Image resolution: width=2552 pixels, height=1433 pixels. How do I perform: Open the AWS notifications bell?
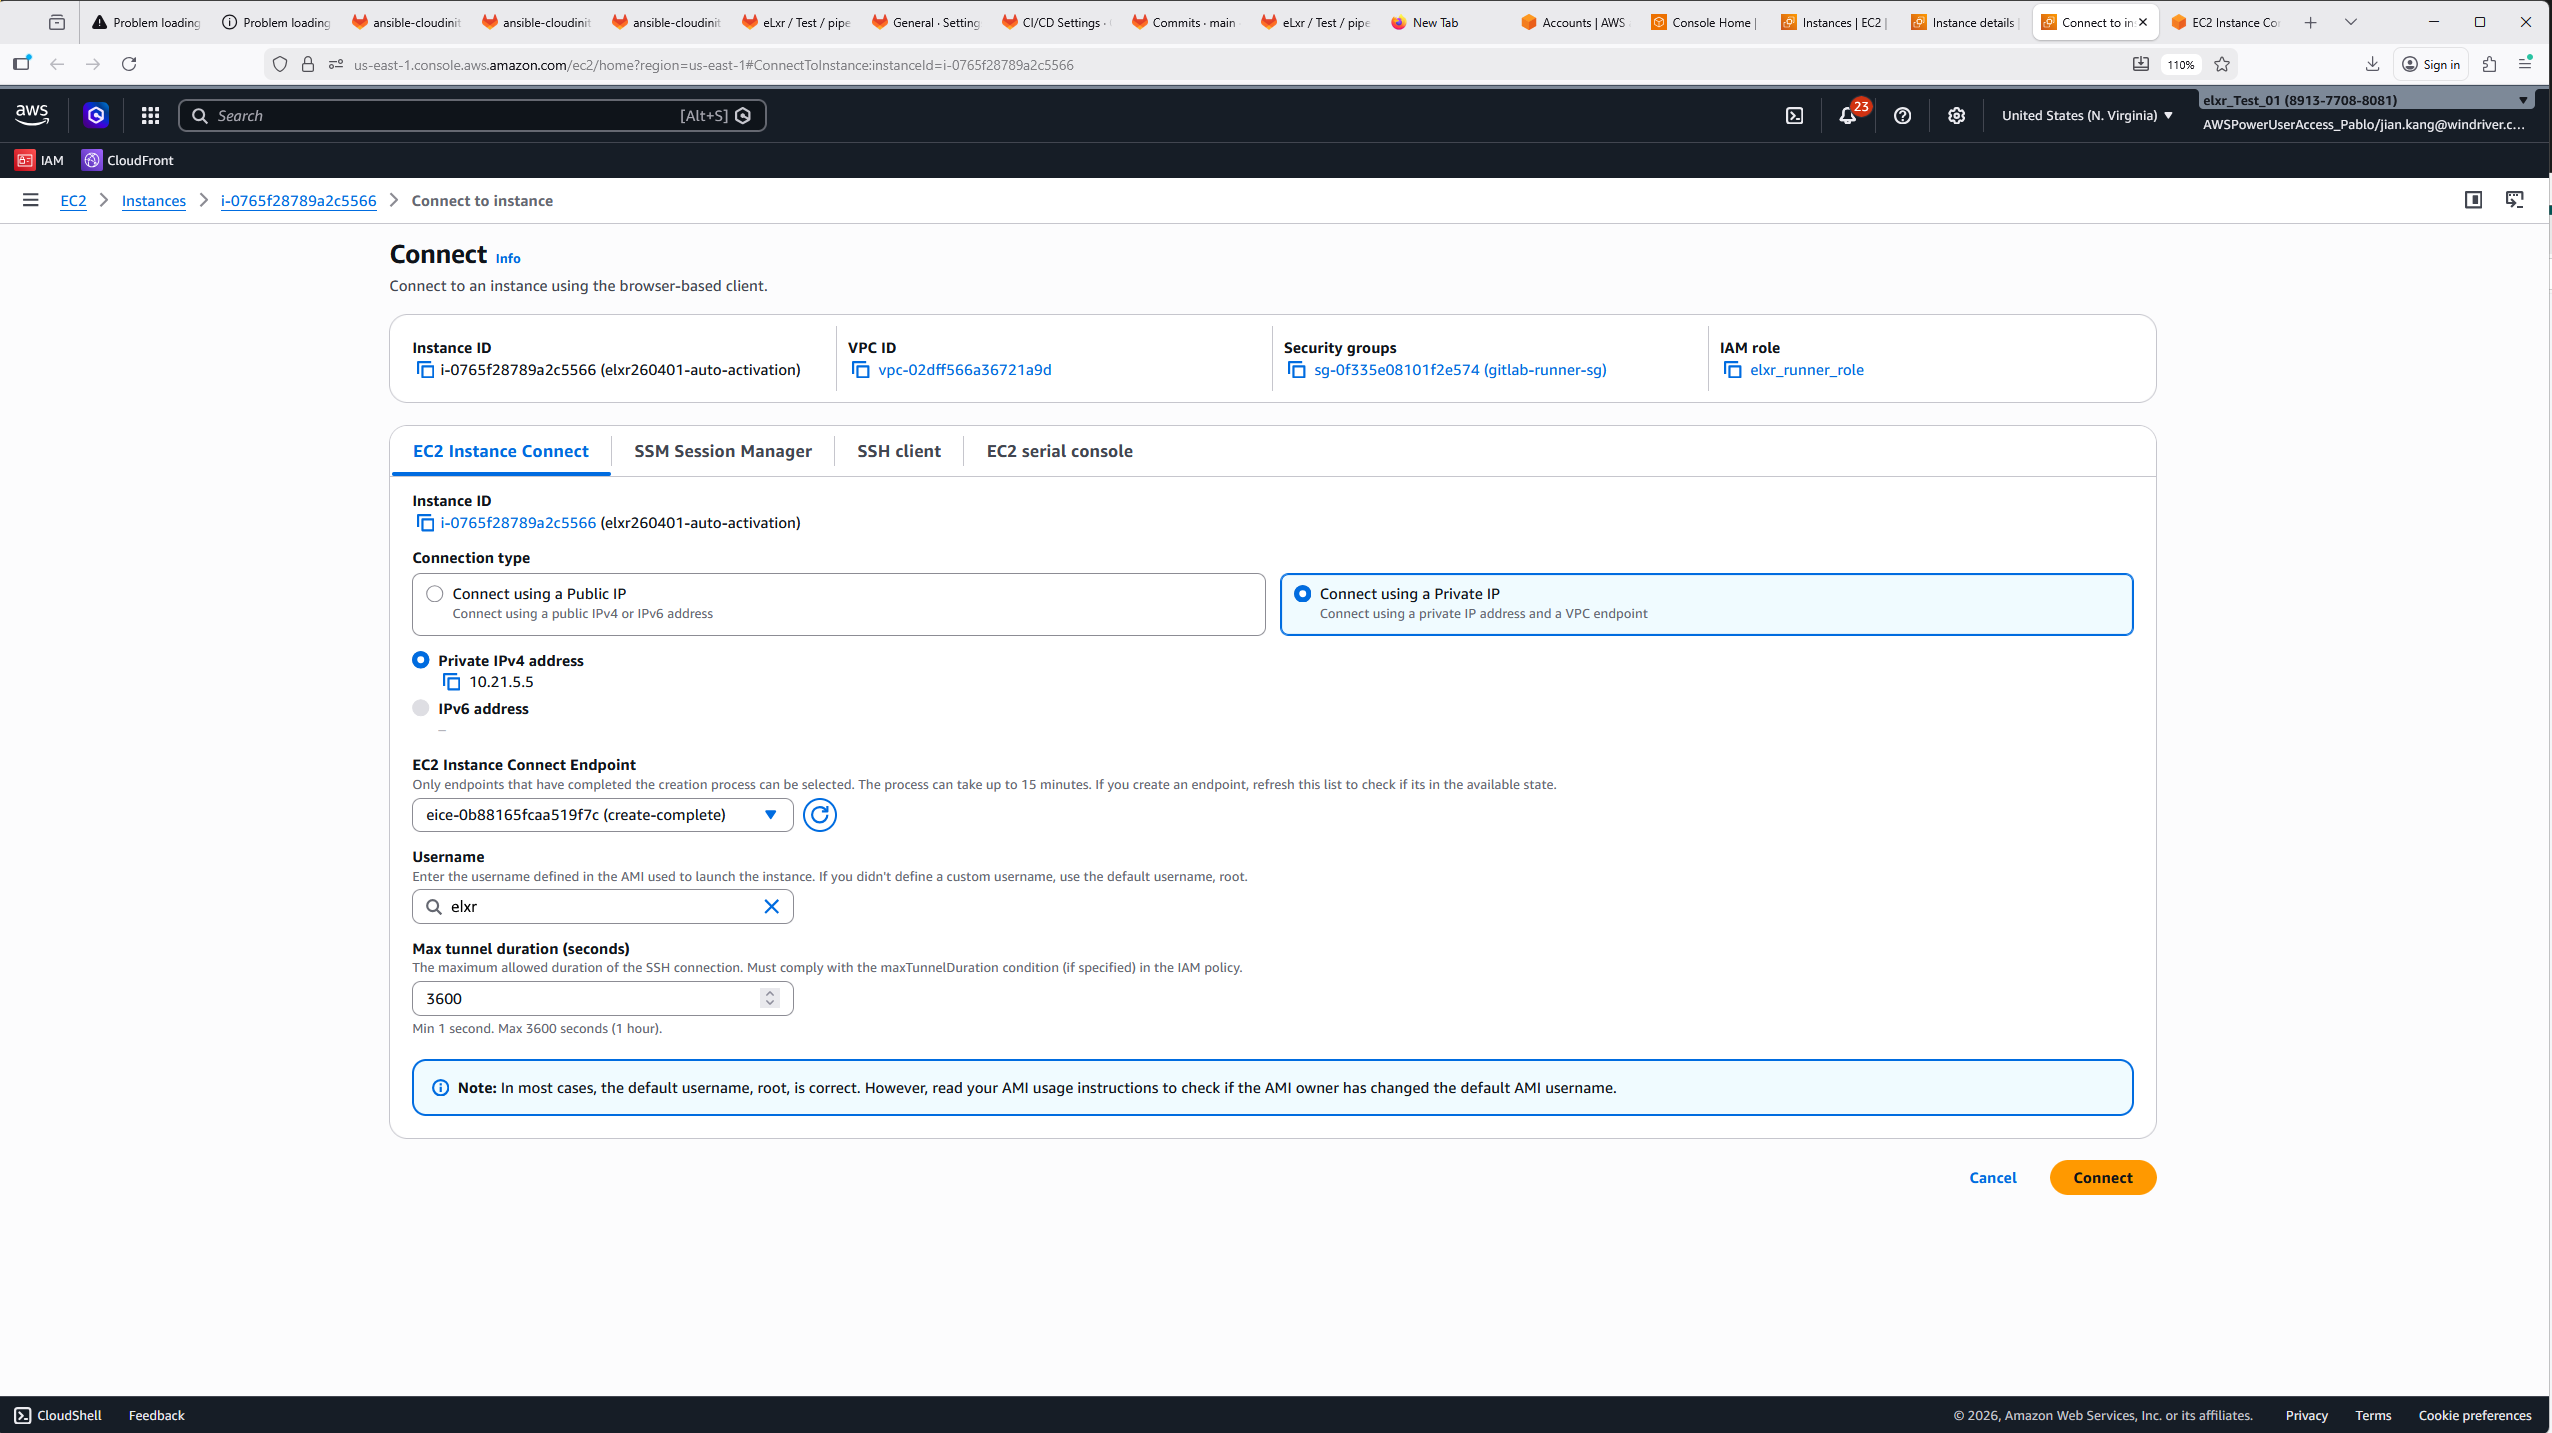(x=1847, y=115)
